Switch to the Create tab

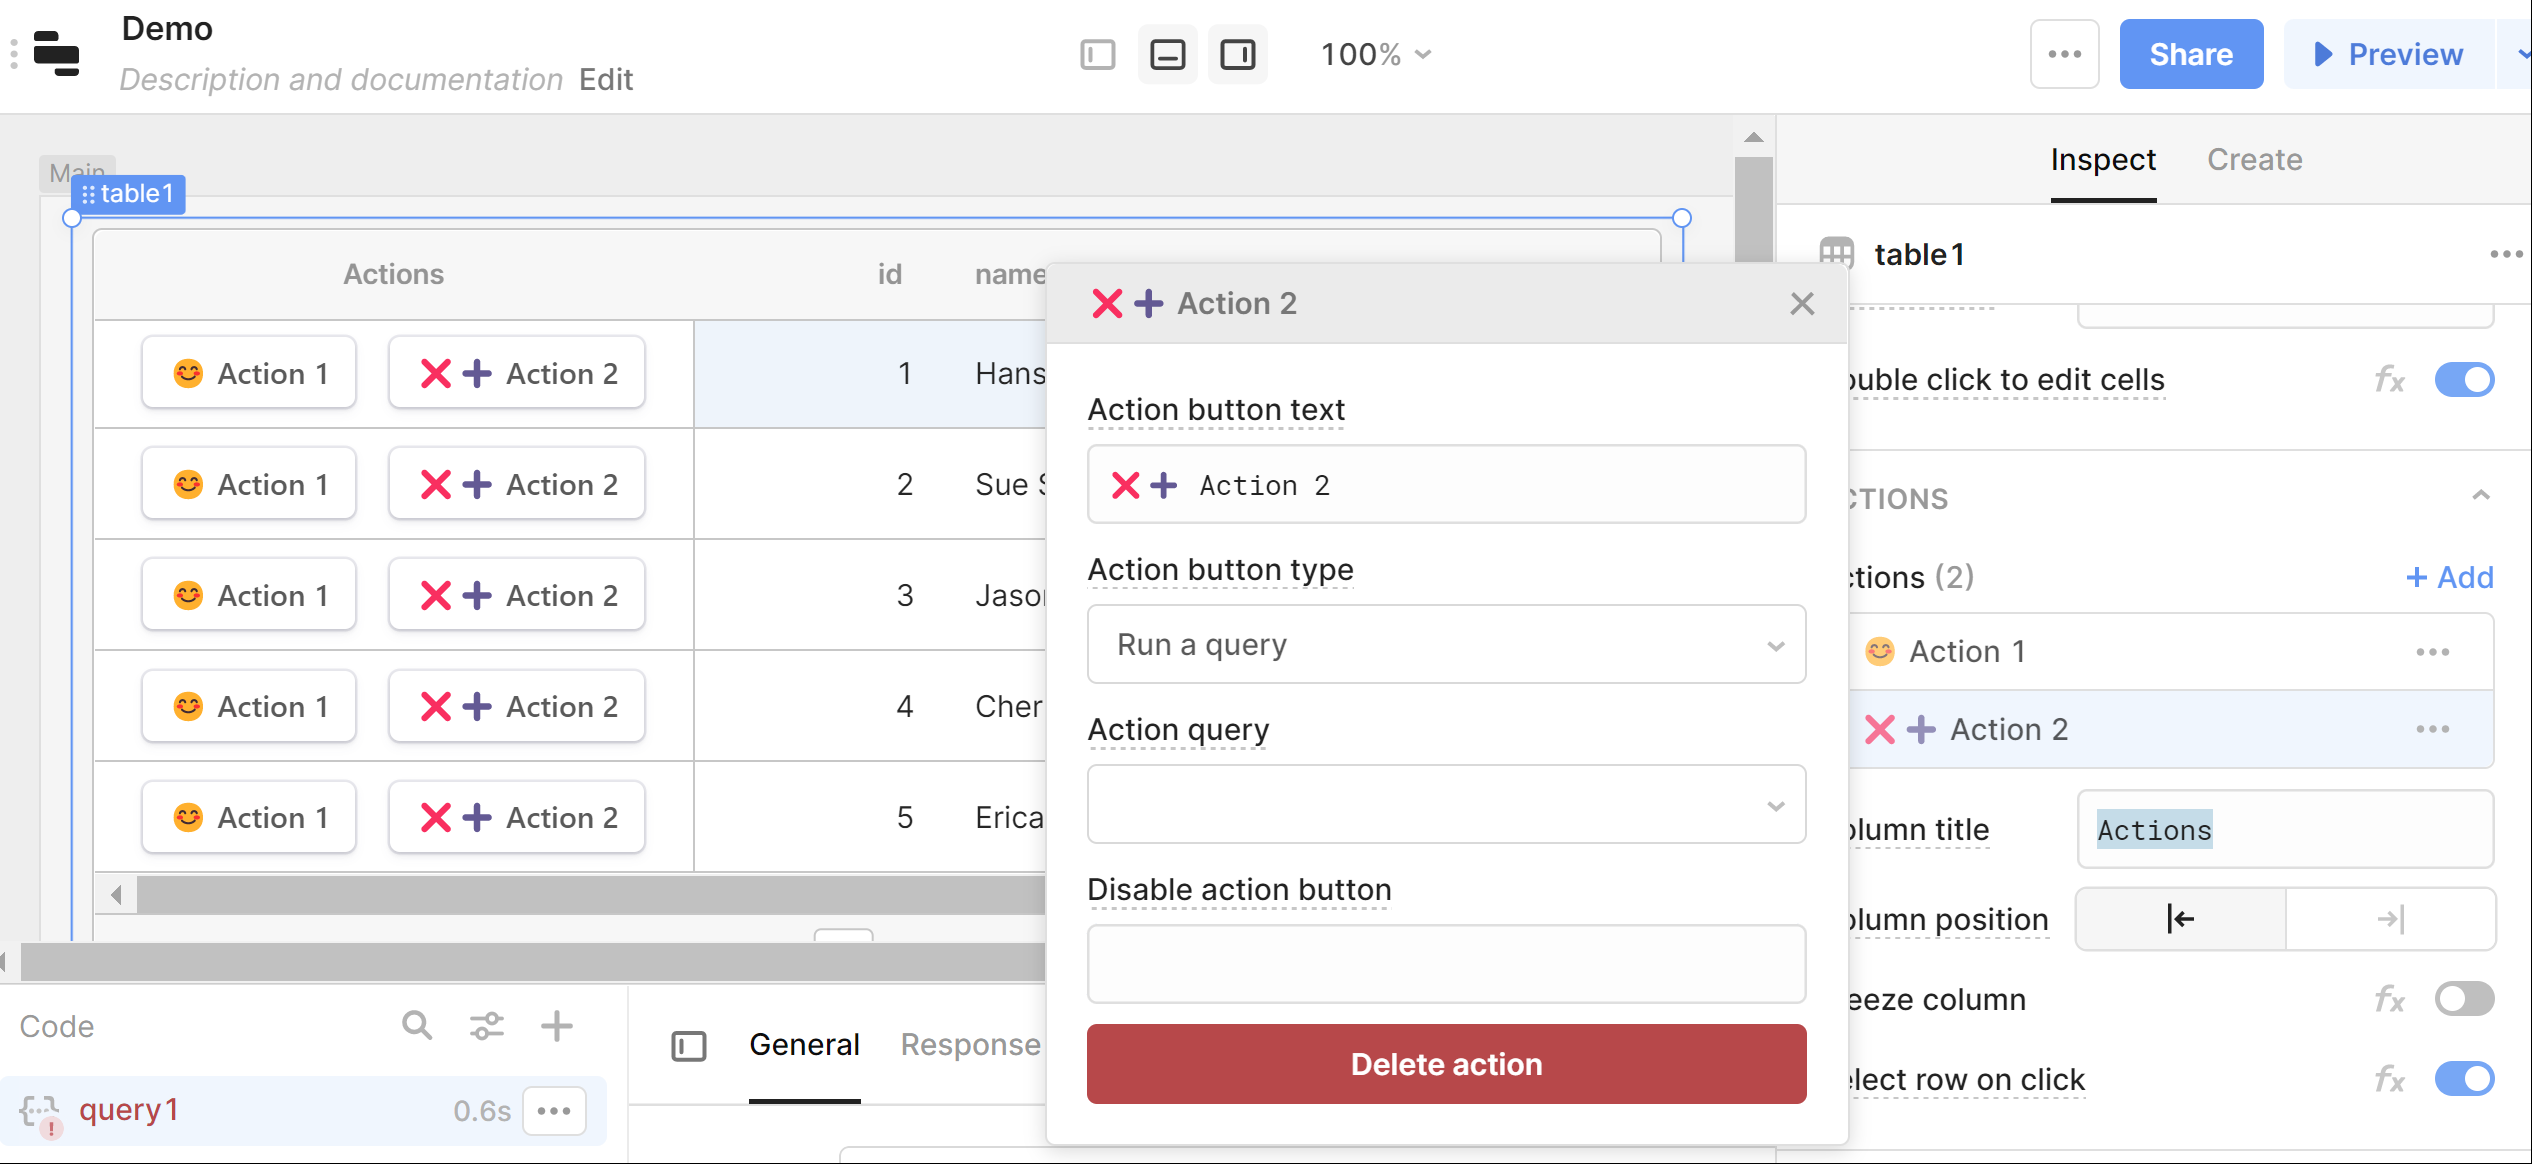tap(2254, 160)
